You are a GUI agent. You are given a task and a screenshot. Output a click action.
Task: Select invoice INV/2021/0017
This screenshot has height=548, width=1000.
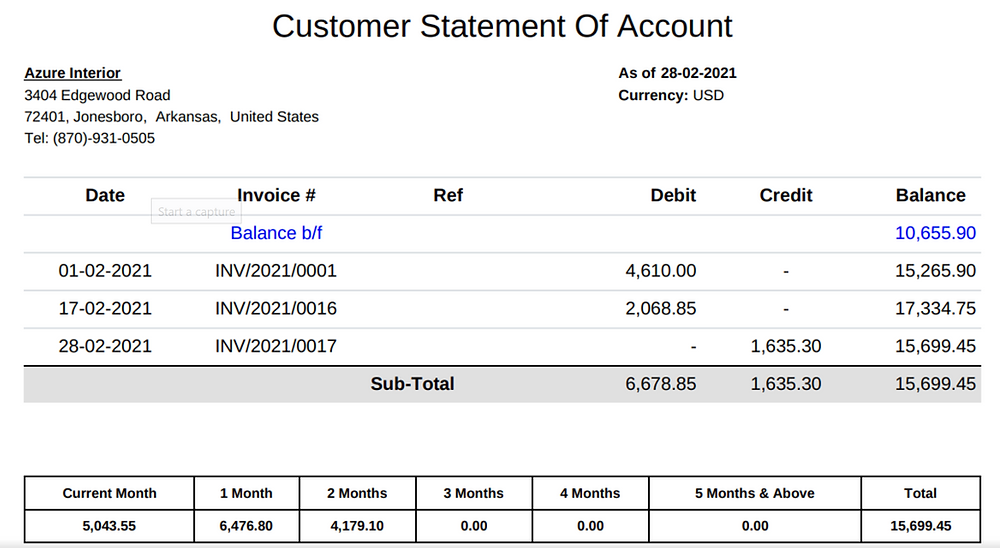(x=276, y=347)
